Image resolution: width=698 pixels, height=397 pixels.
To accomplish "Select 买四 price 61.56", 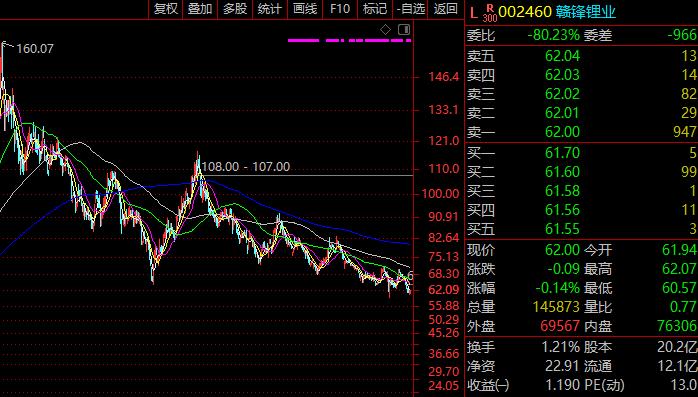I will pyautogui.click(x=562, y=210).
